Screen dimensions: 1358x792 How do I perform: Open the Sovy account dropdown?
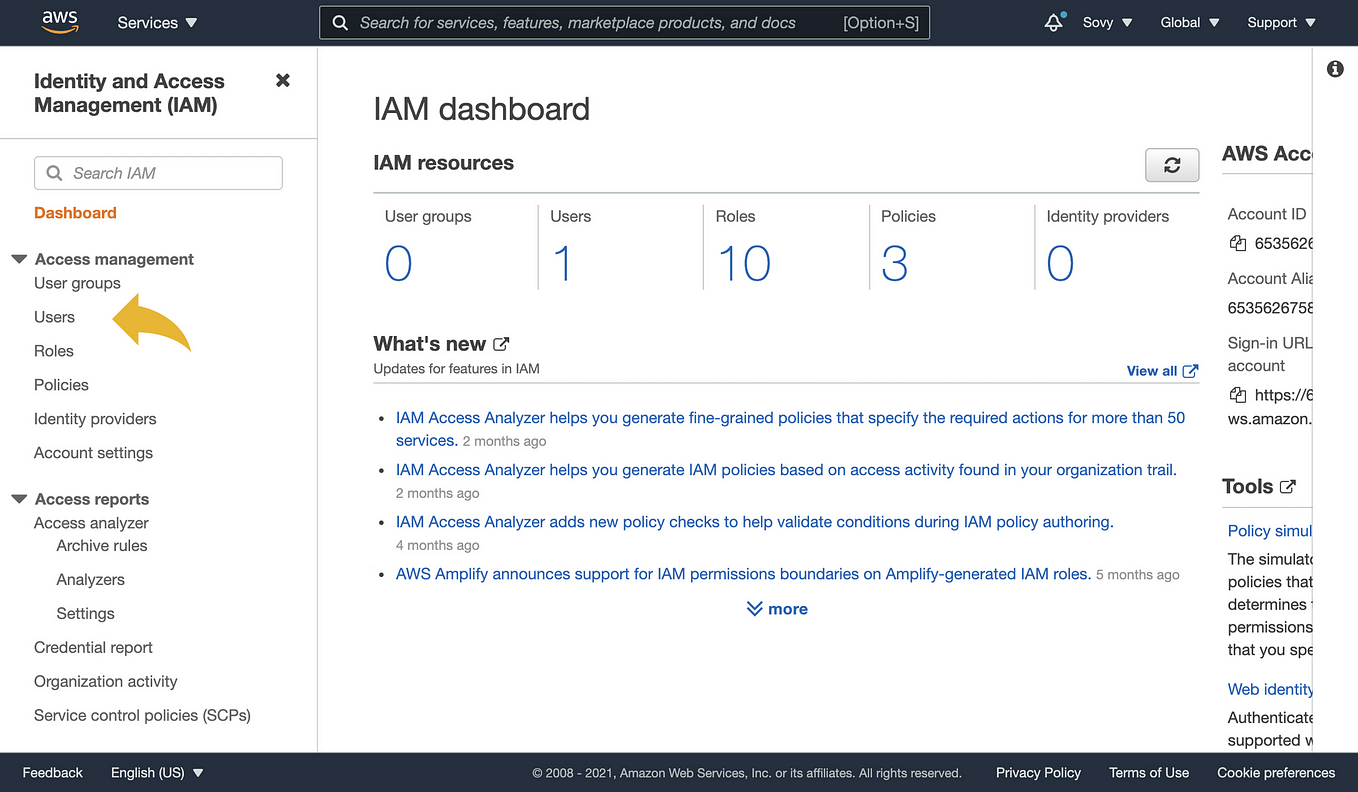[x=1108, y=22]
